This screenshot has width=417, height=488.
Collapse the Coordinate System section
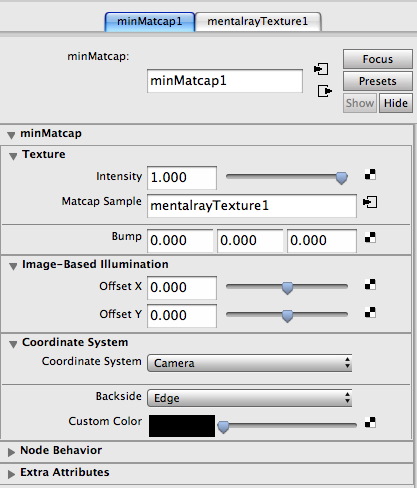tap(13, 344)
